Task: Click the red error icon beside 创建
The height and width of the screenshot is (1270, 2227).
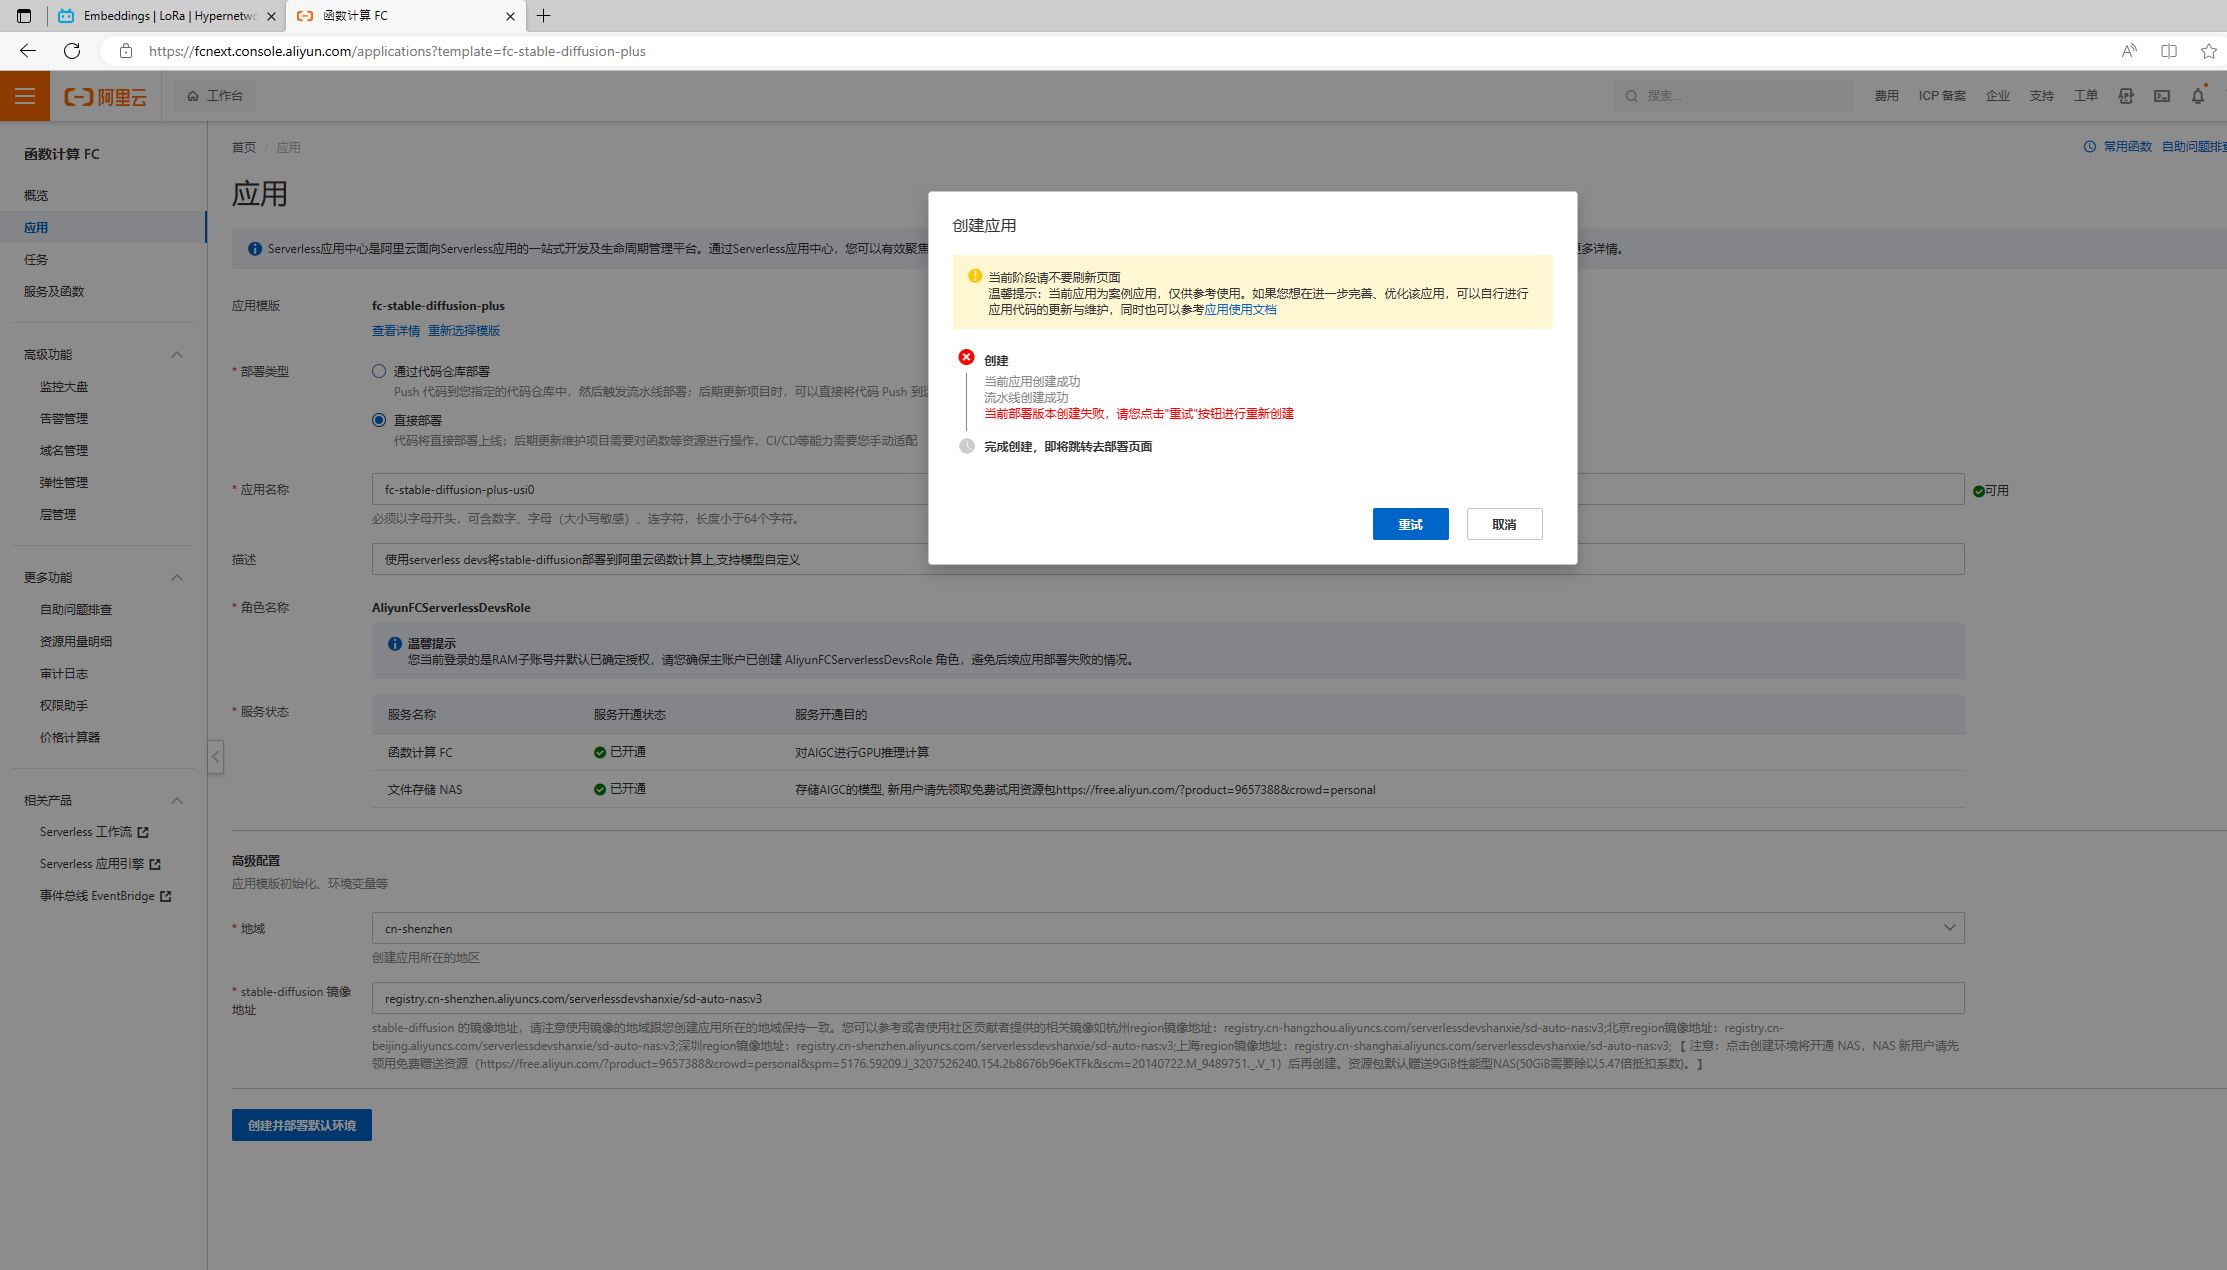Action: pos(966,357)
